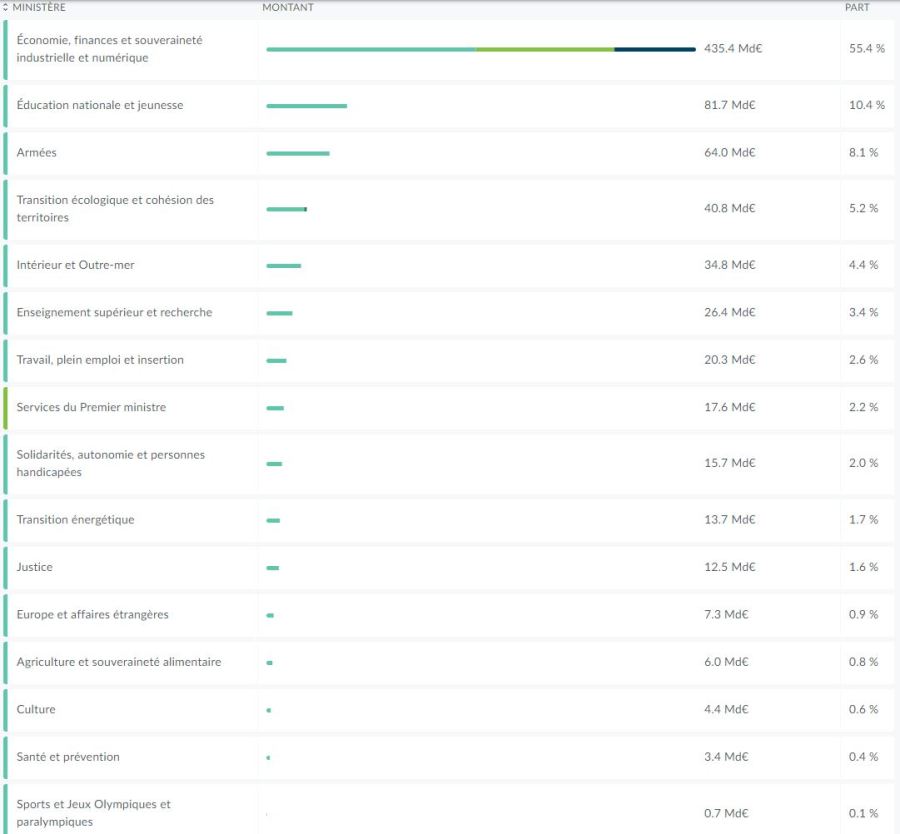This screenshot has width=900, height=834.
Task: Select the Justice ministry label
Action: tap(35, 567)
